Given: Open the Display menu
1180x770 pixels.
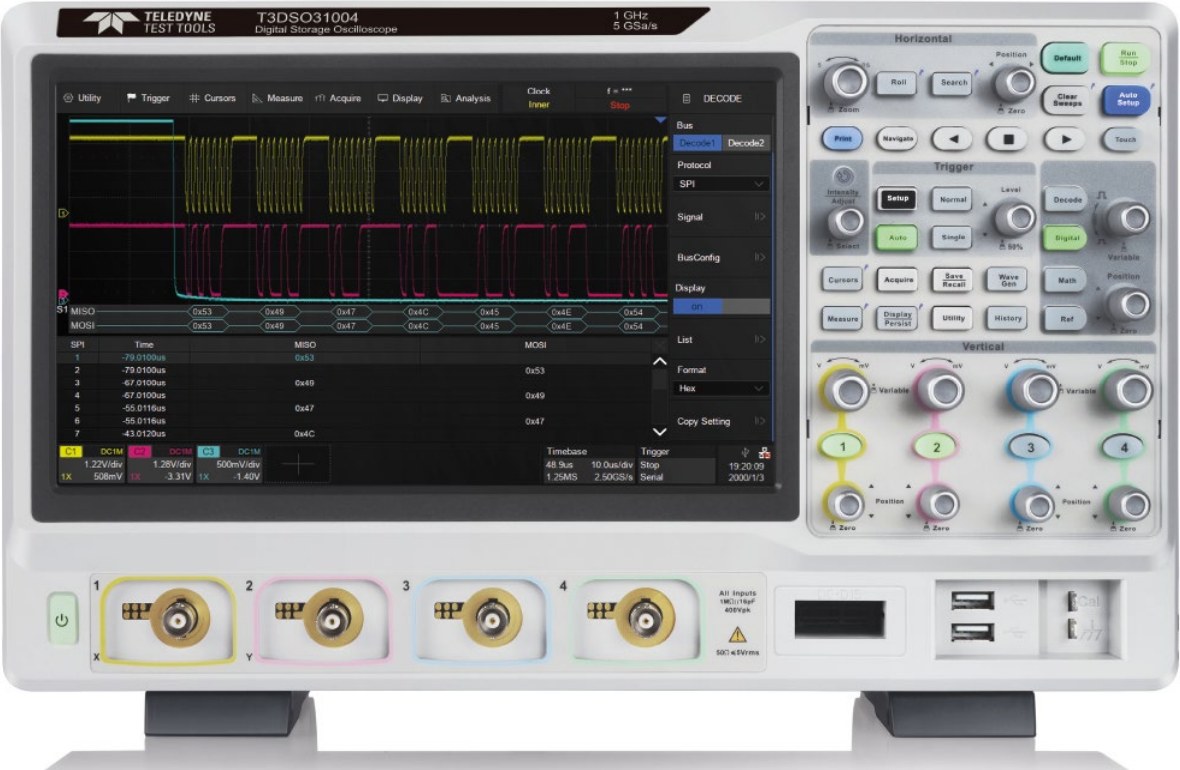Looking at the screenshot, I should coord(400,98).
